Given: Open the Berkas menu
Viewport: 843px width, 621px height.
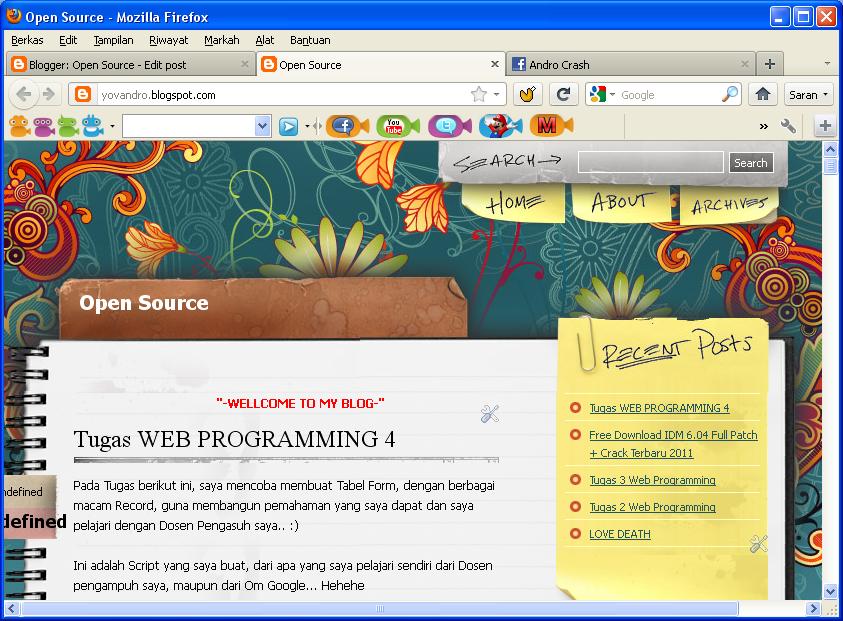Looking at the screenshot, I should (27, 40).
